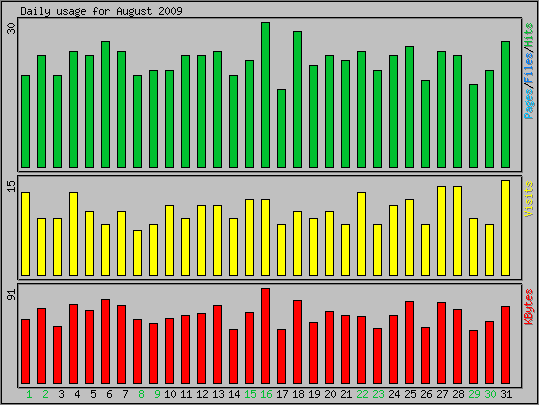Click the green hits bar for day 18

tap(297, 100)
